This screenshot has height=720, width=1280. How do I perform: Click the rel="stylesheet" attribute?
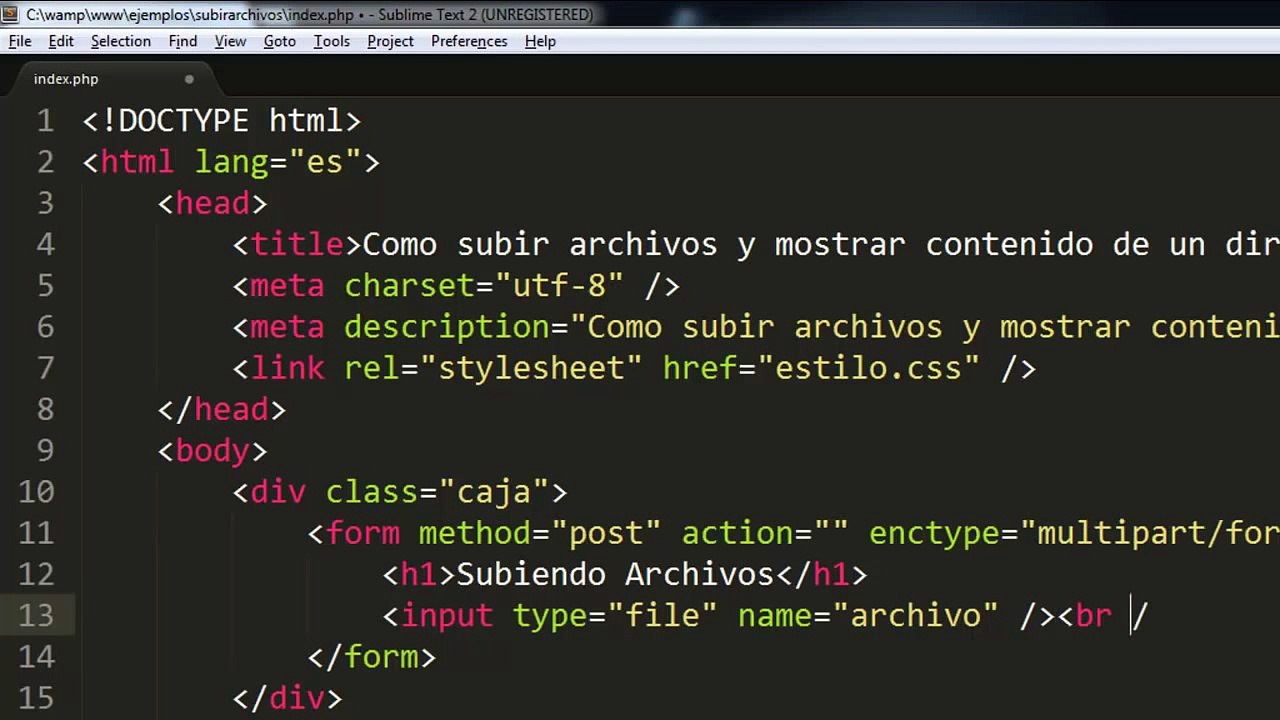click(x=493, y=368)
